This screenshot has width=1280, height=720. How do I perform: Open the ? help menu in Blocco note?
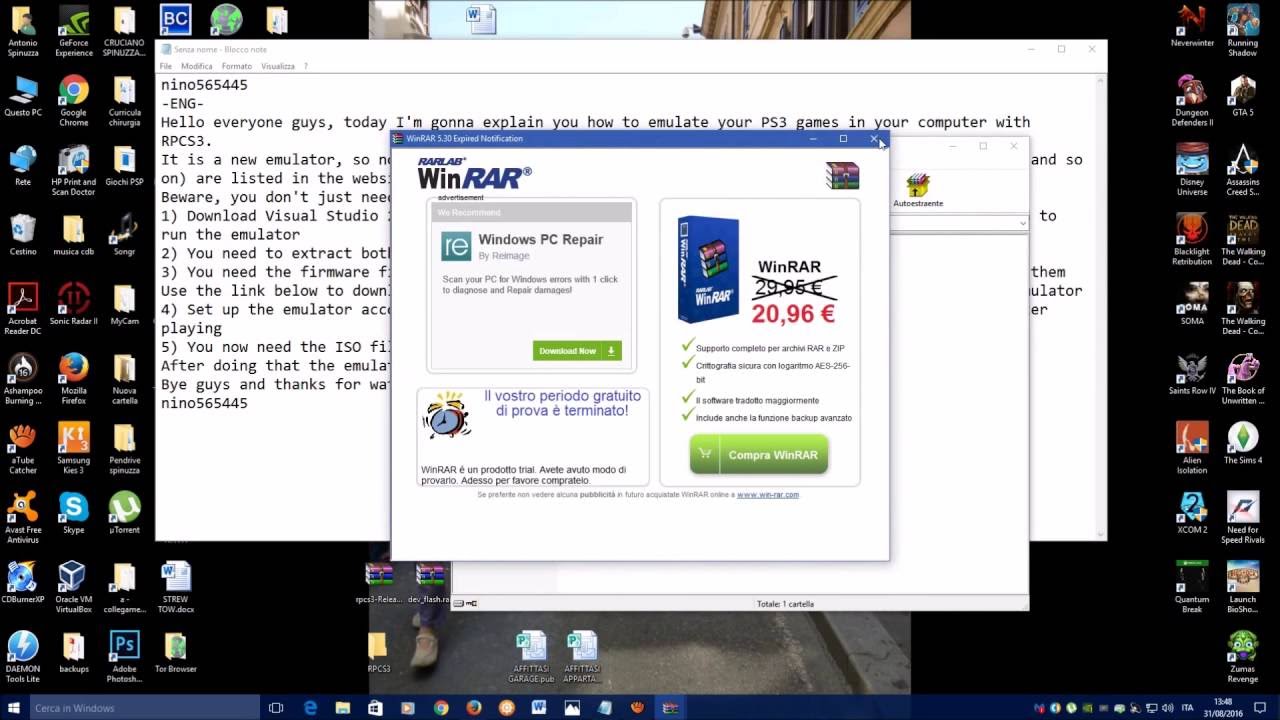pos(306,66)
